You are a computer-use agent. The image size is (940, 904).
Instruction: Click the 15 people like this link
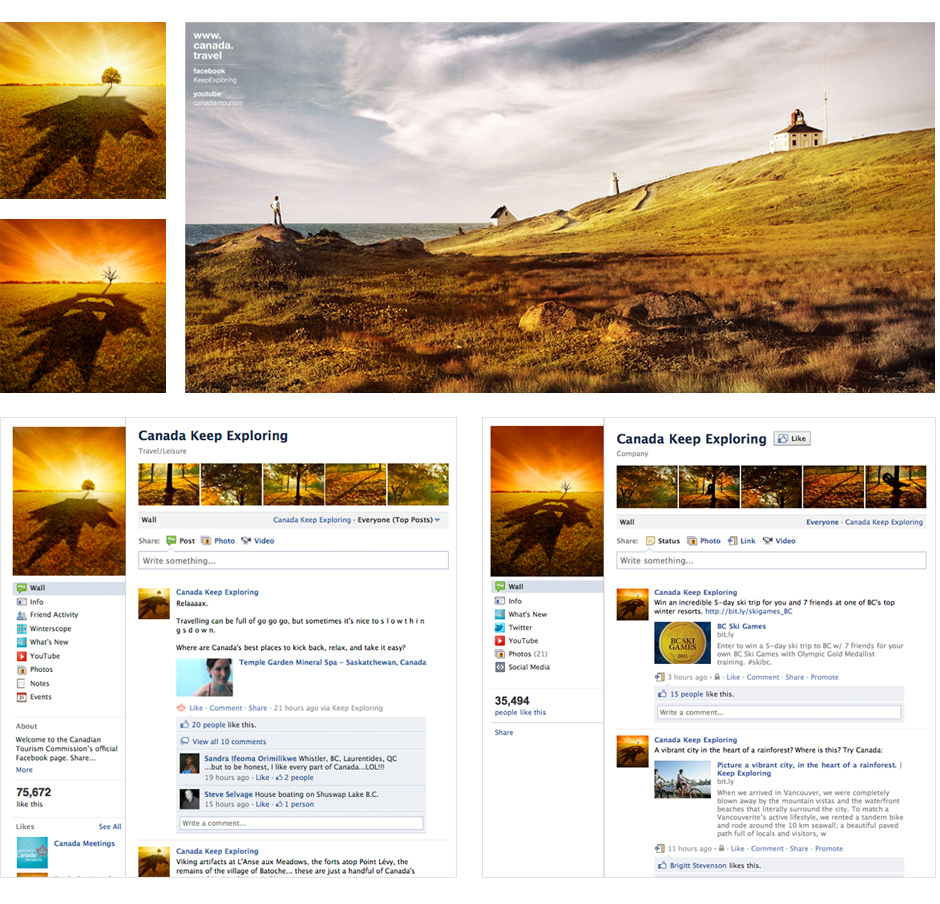pos(686,694)
